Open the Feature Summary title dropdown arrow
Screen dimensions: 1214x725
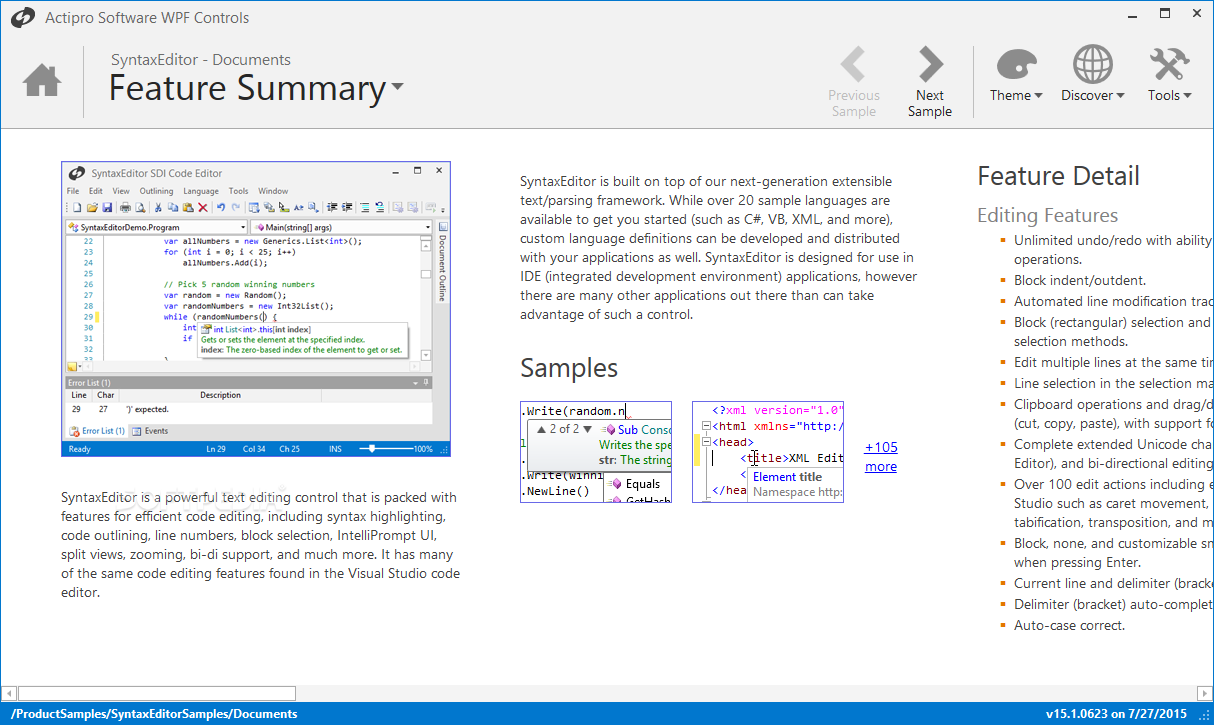coord(398,88)
